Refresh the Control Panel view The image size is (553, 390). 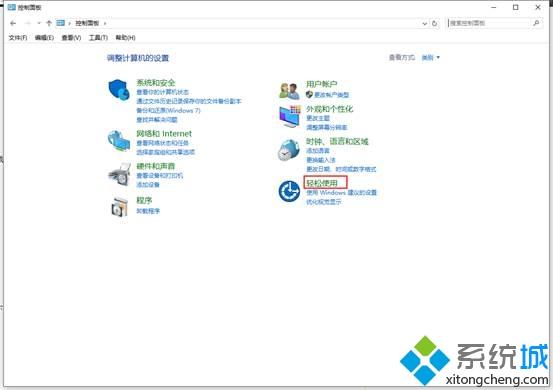[434, 23]
